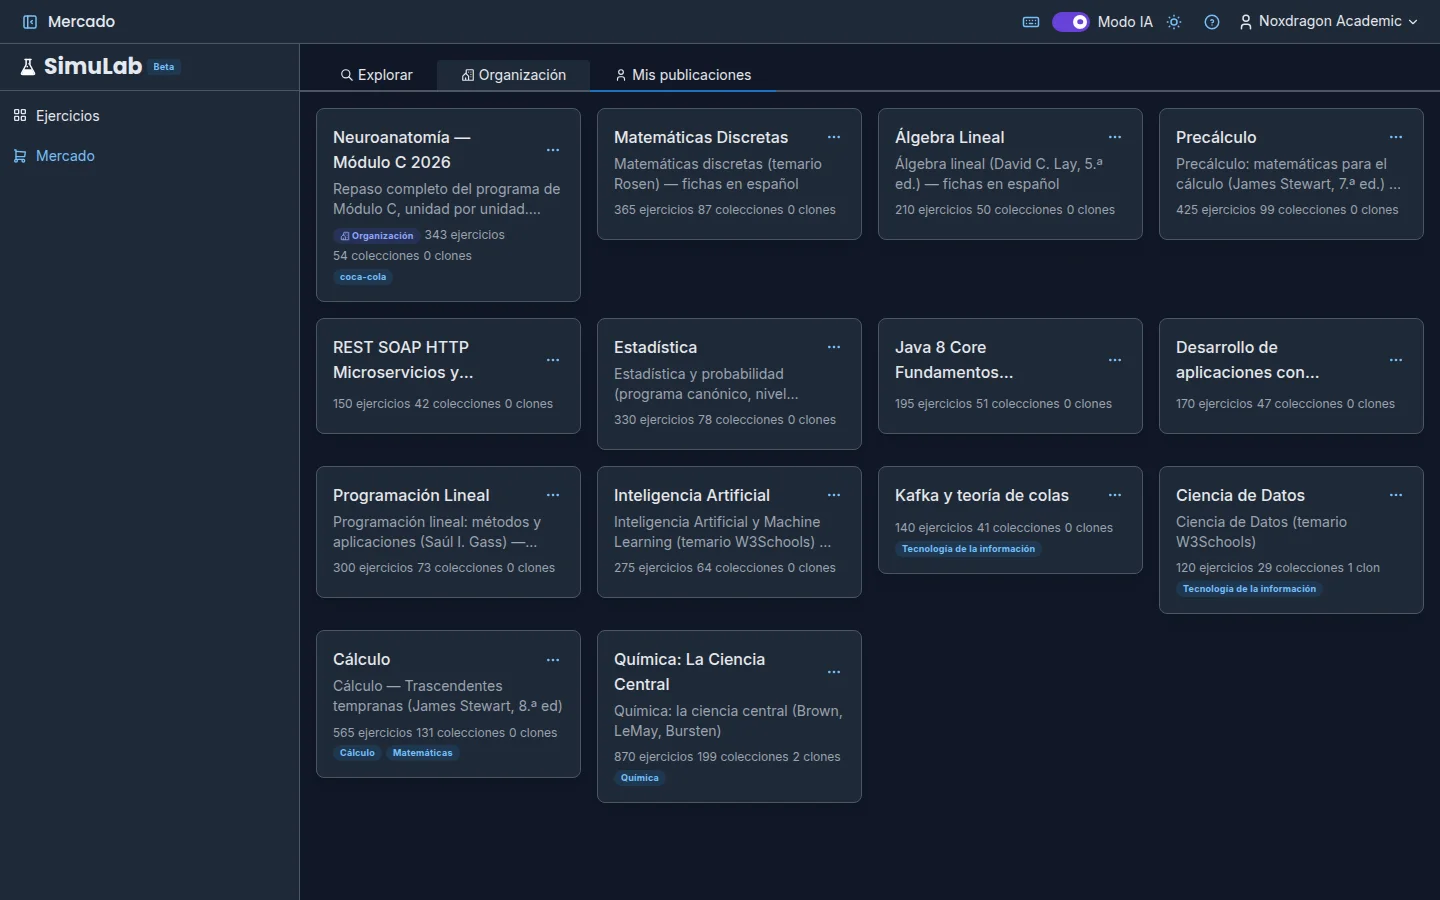Screen dimensions: 1440x900
Task: Open options menu for Álgebra Lineal
Action: point(1115,137)
